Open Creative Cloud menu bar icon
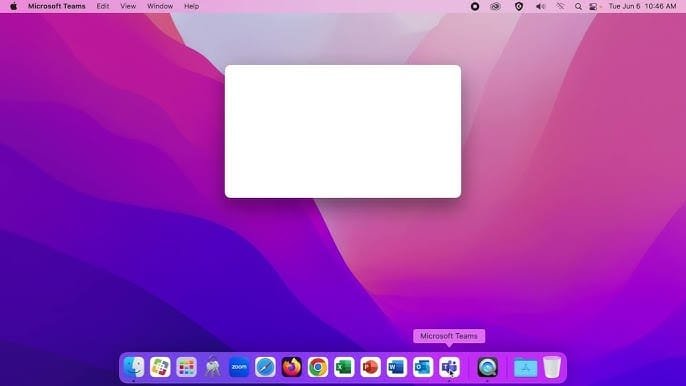686x386 pixels. pos(495,6)
